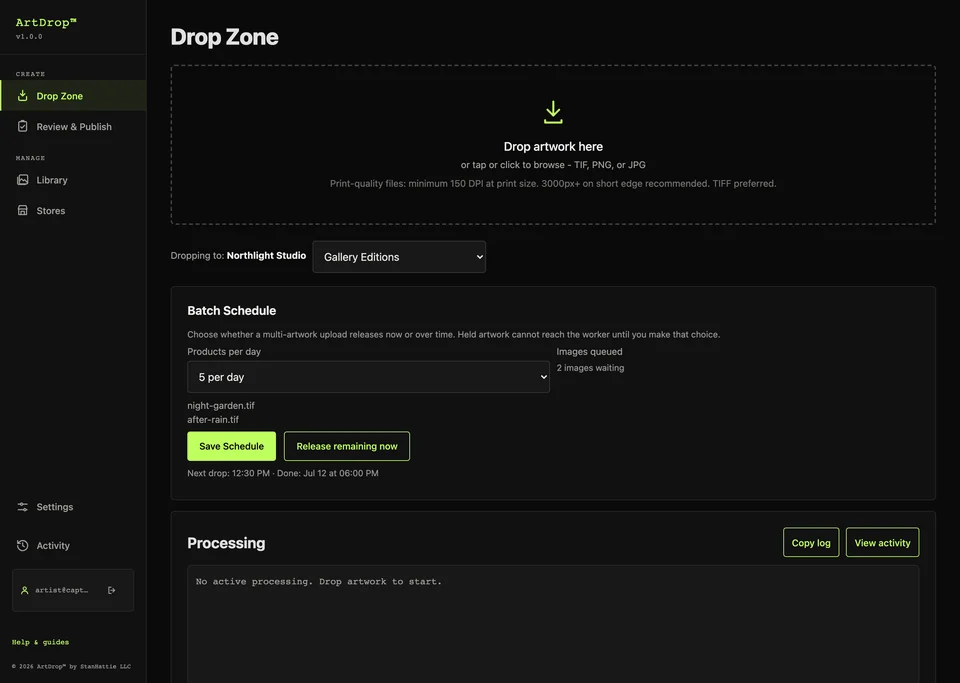Click the v1.0.0 version label
Viewport: 960px width, 683px height.
[29, 37]
